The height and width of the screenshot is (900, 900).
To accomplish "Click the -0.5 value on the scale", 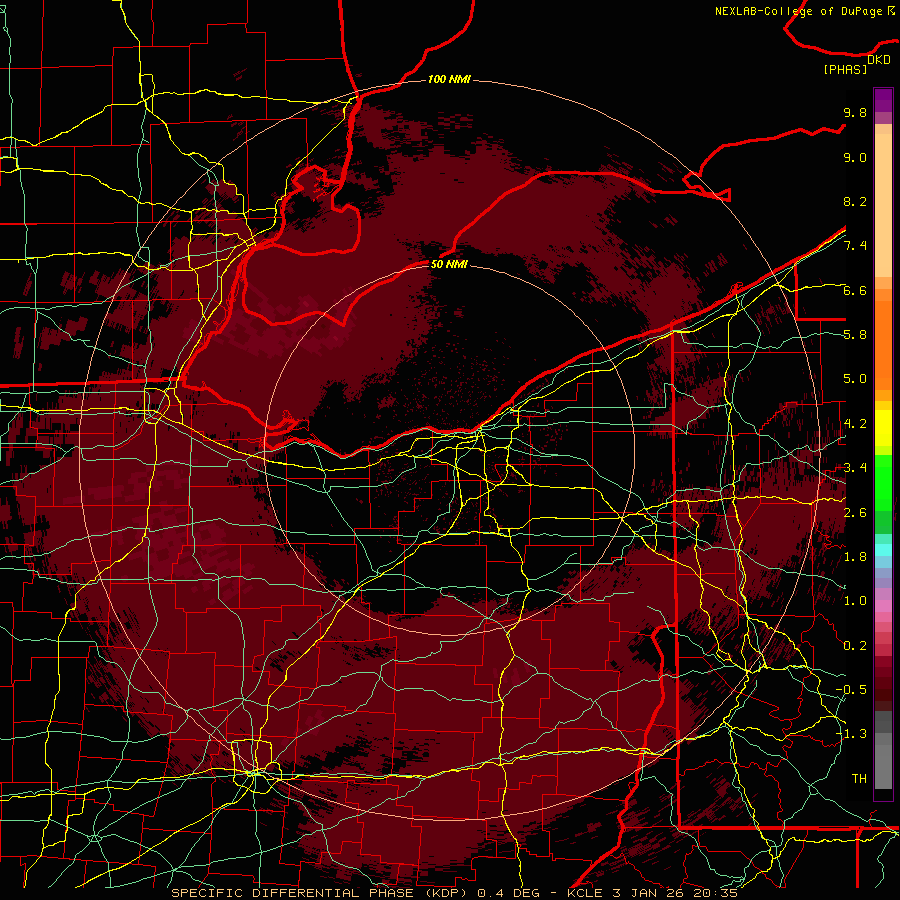I will (x=851, y=689).
